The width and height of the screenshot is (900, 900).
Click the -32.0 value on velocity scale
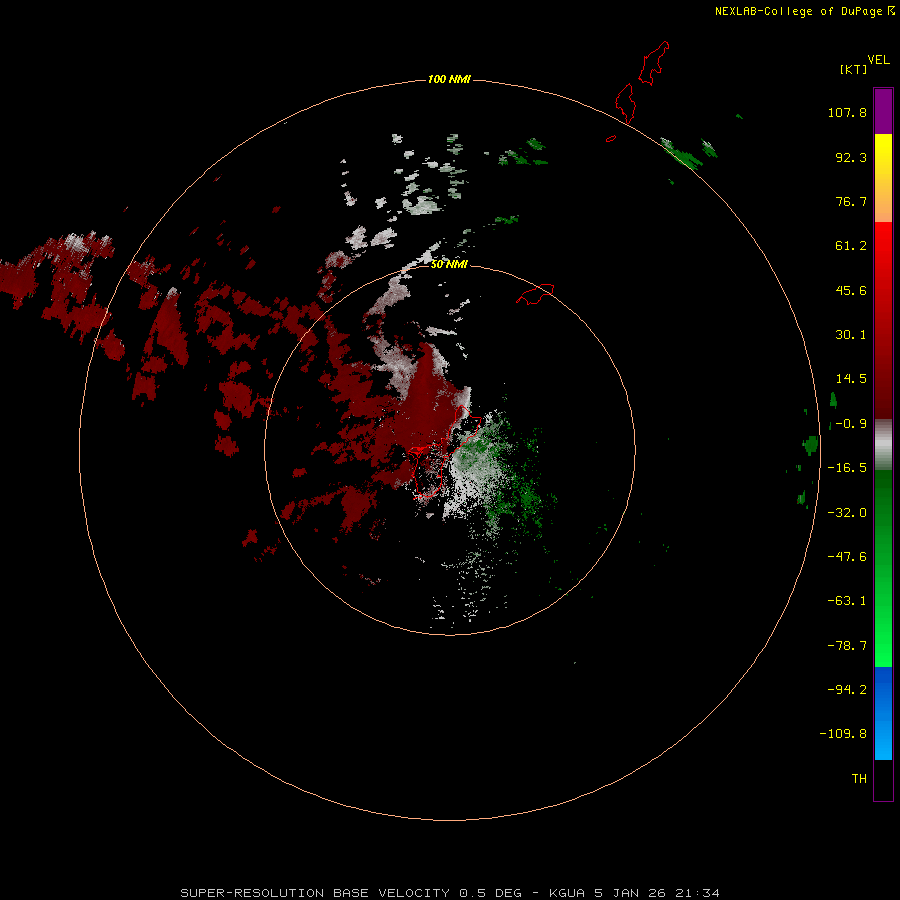[x=847, y=513]
